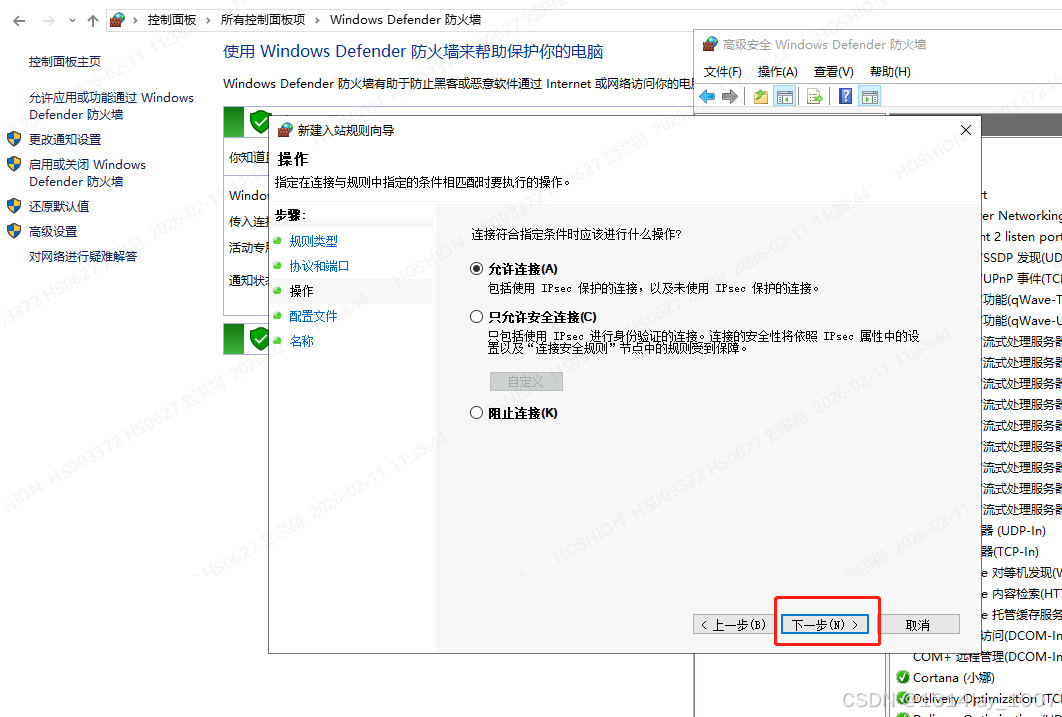Viewport: 1062px width, 717px height.
Task: Click the 上一步(B) button
Action: [x=734, y=624]
